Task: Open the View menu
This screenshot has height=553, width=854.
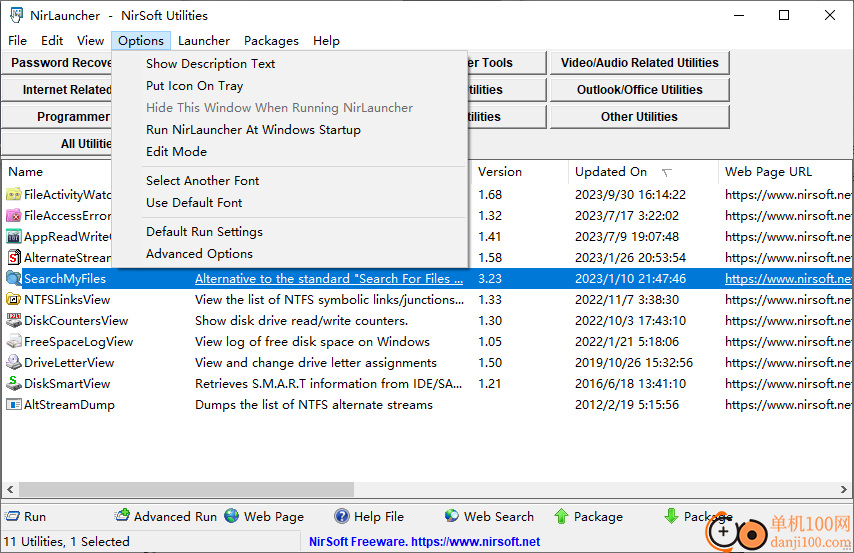Action: [x=90, y=41]
